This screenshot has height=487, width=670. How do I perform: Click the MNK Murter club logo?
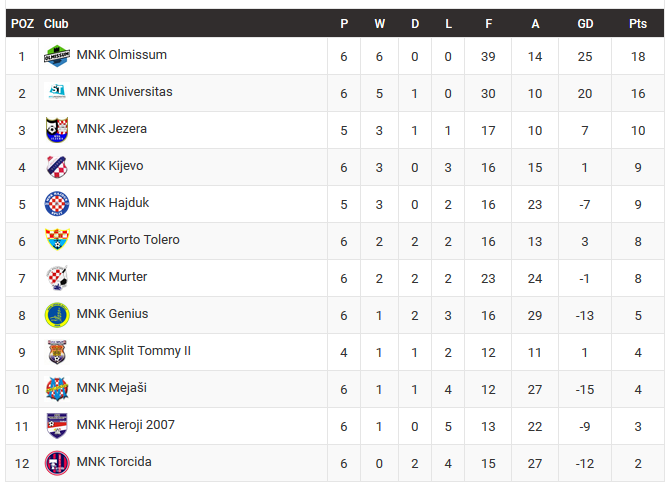(57, 278)
